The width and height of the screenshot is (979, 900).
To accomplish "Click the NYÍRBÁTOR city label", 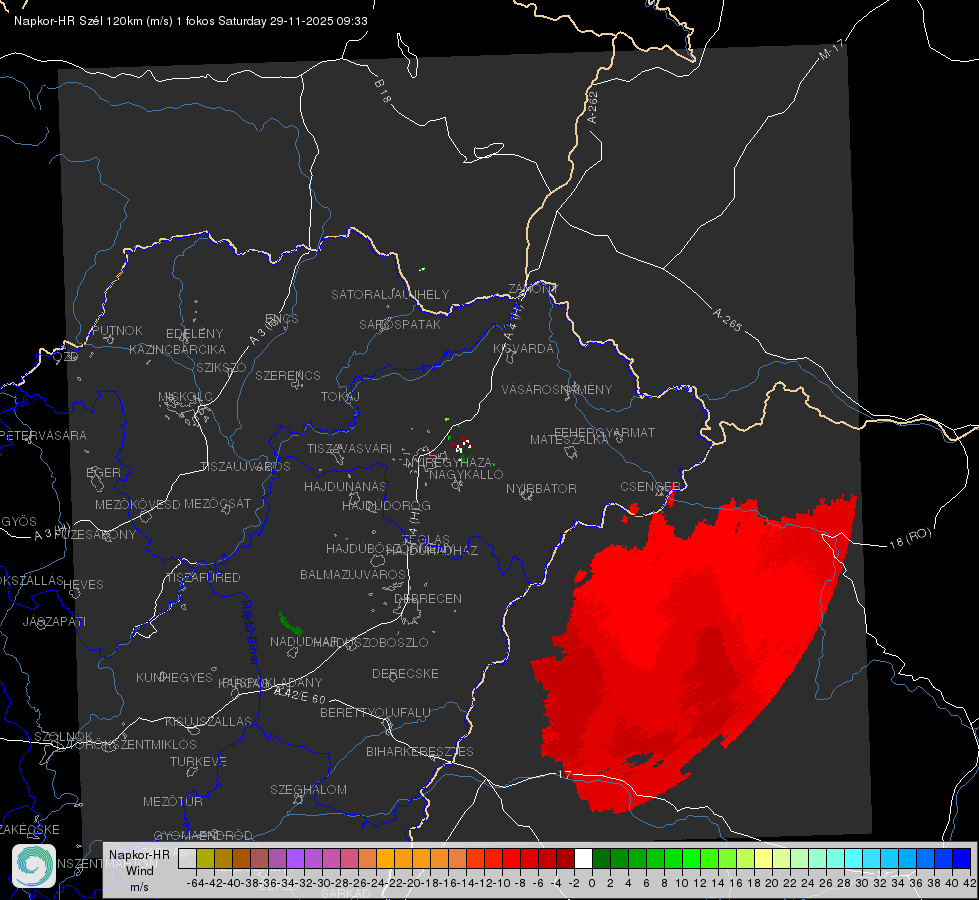I will 541,488.
